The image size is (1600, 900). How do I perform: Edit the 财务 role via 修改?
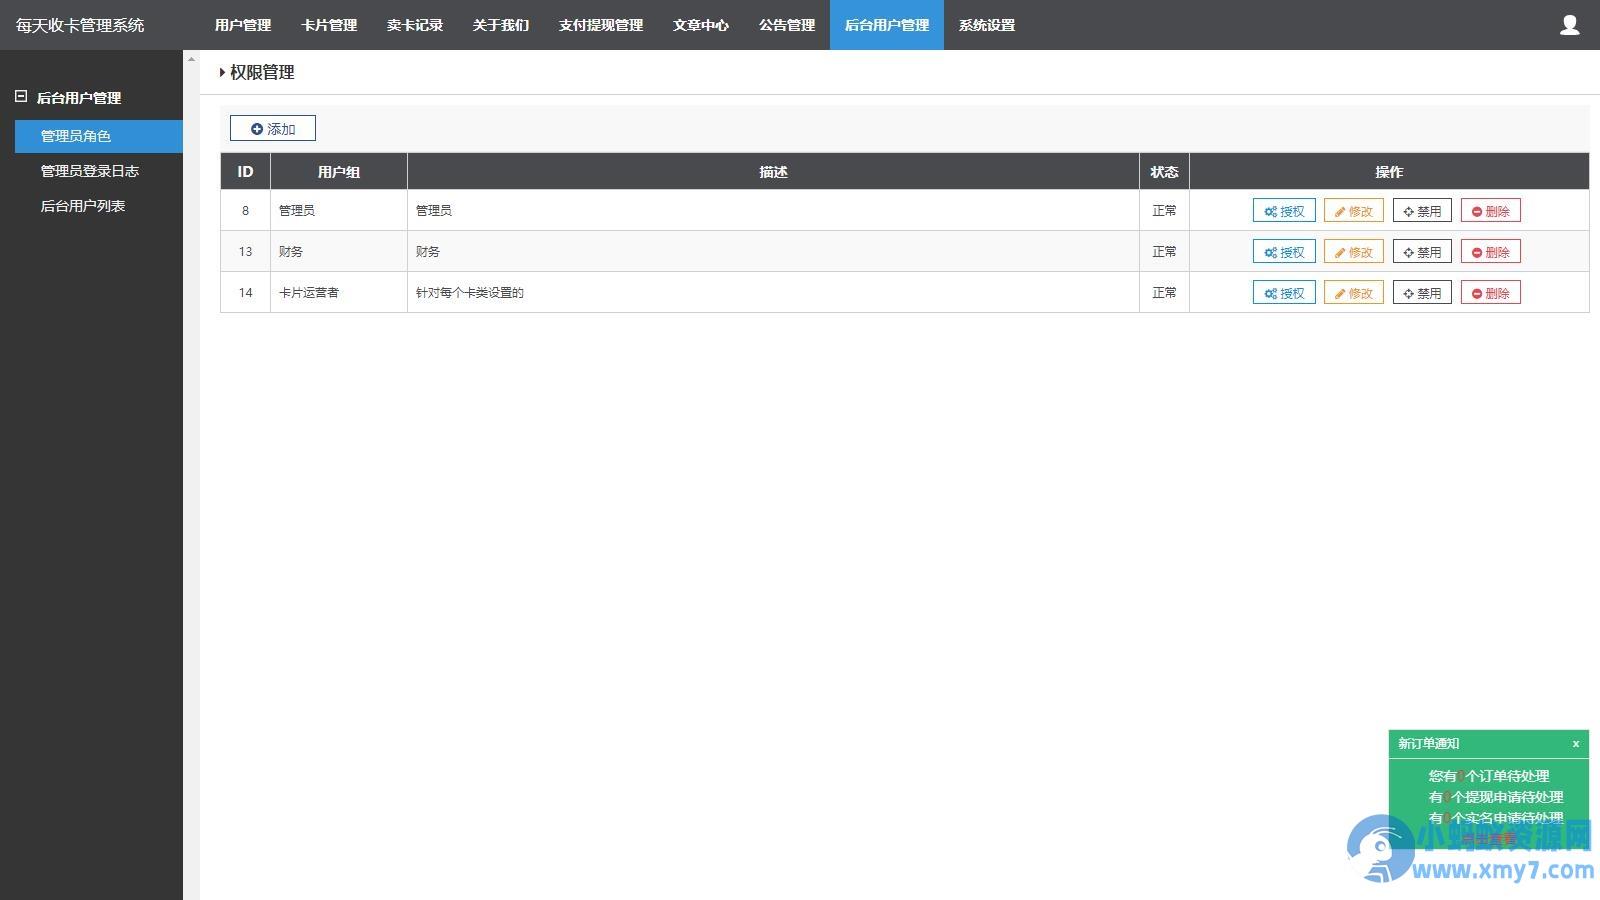(1354, 252)
